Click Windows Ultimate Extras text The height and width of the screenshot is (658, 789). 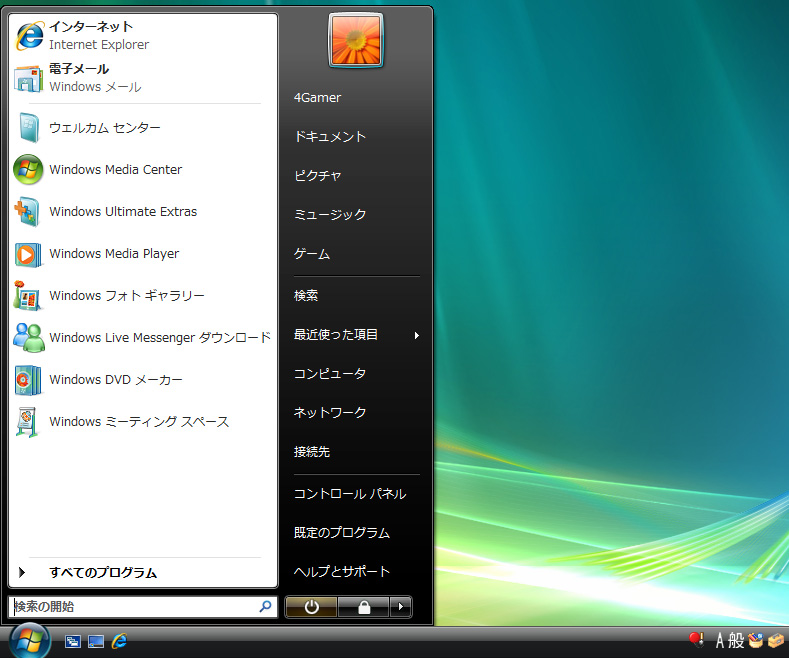tap(123, 212)
